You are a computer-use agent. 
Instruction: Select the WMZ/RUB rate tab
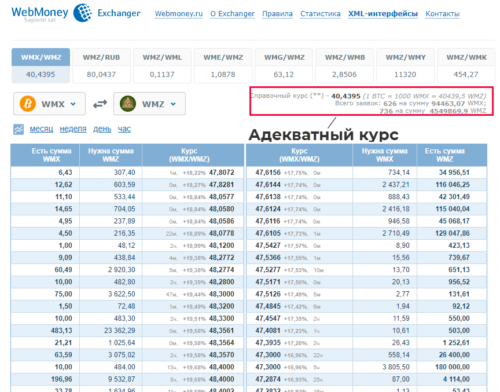(101, 65)
